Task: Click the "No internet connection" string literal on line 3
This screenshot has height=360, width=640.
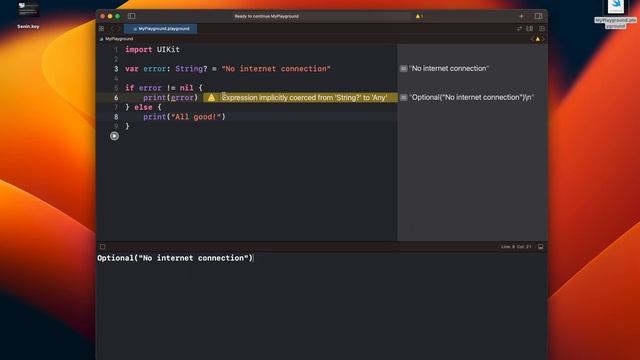Action: 276,69
